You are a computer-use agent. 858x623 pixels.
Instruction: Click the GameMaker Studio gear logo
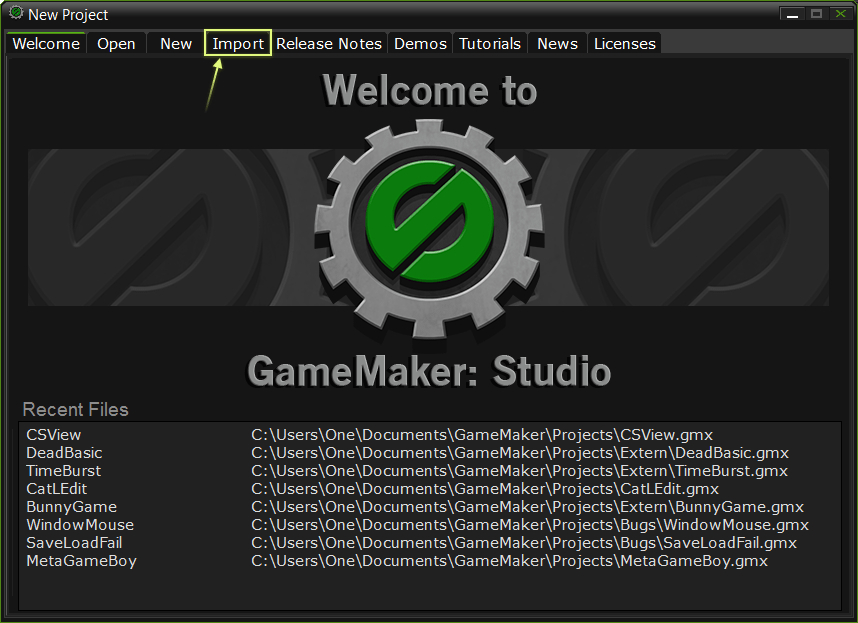tap(429, 229)
